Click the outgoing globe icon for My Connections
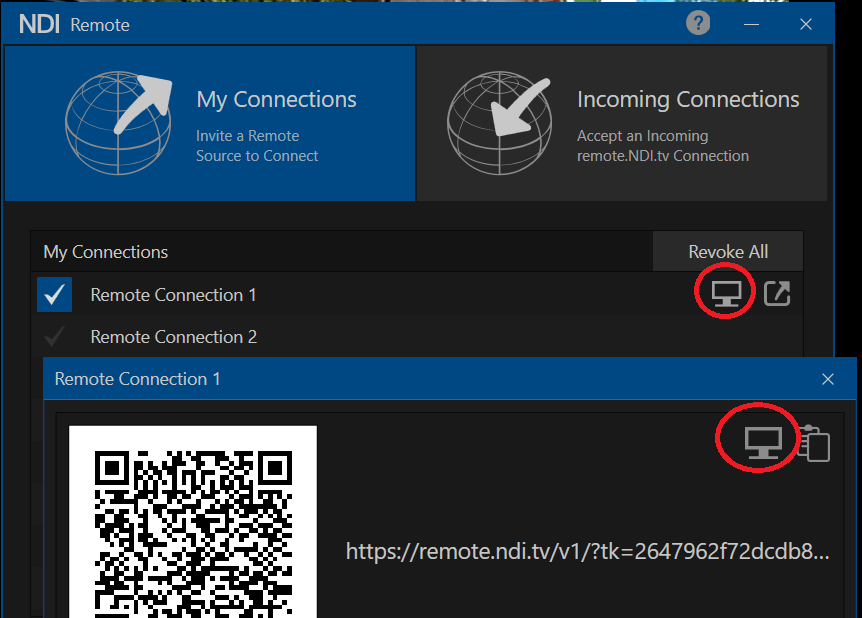Screen dimensions: 862x618 tap(119, 123)
